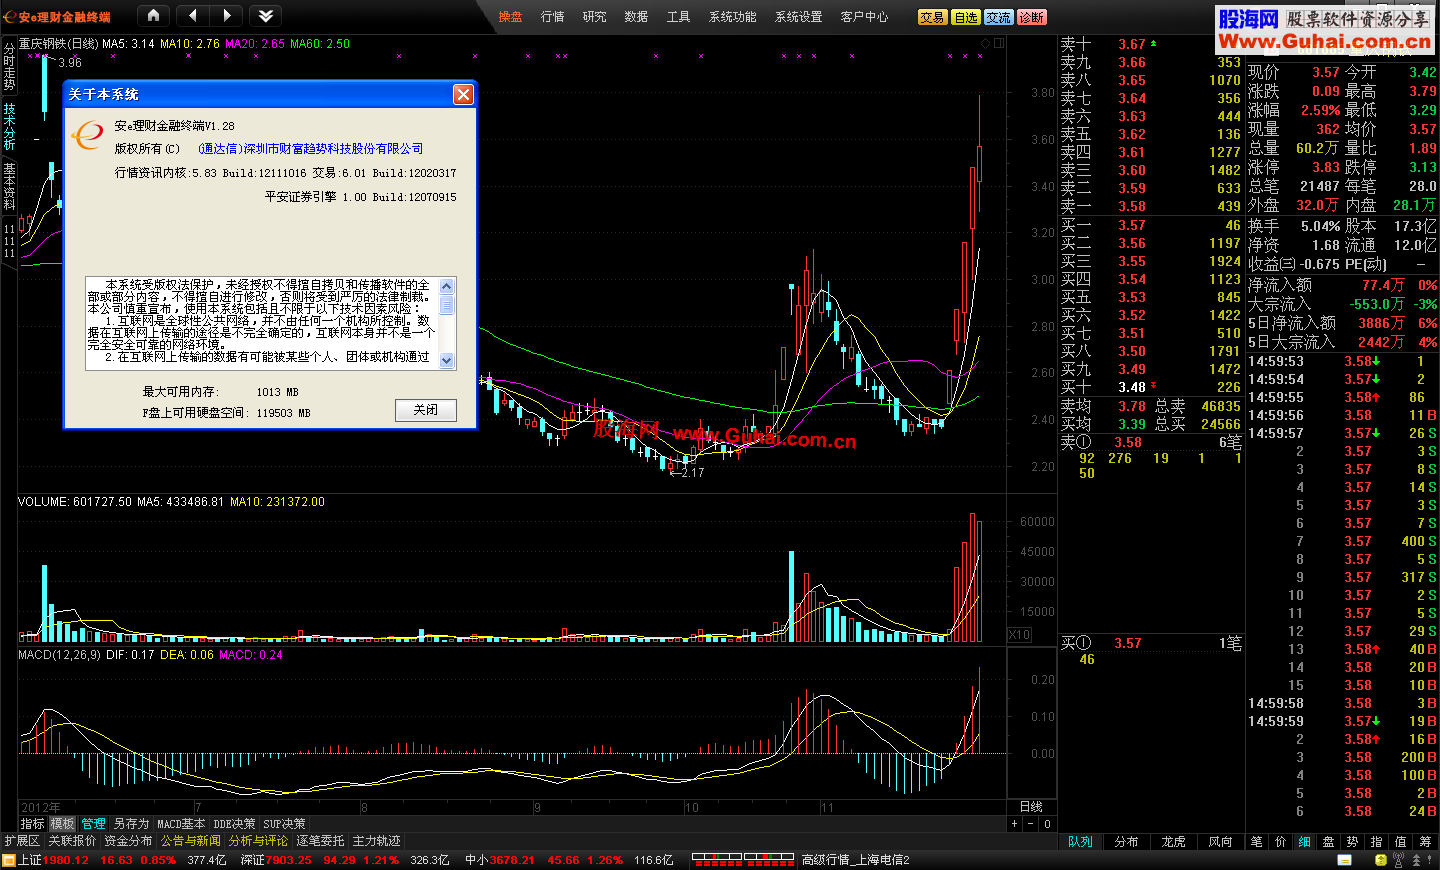Select the 价 tab at bottom right
Screen dimensions: 1440x870
[1281, 842]
